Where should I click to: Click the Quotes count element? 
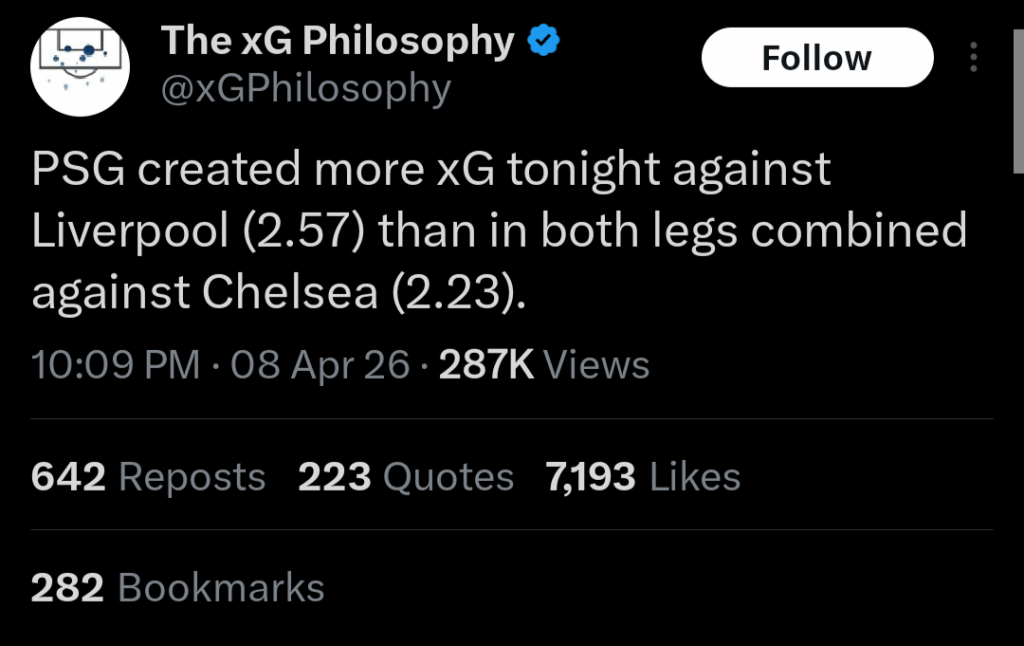pyautogui.click(x=405, y=476)
